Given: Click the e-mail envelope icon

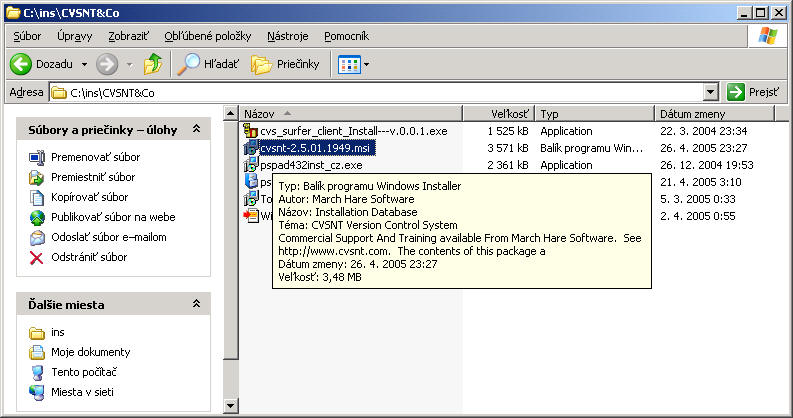Looking at the screenshot, I should [x=37, y=238].
